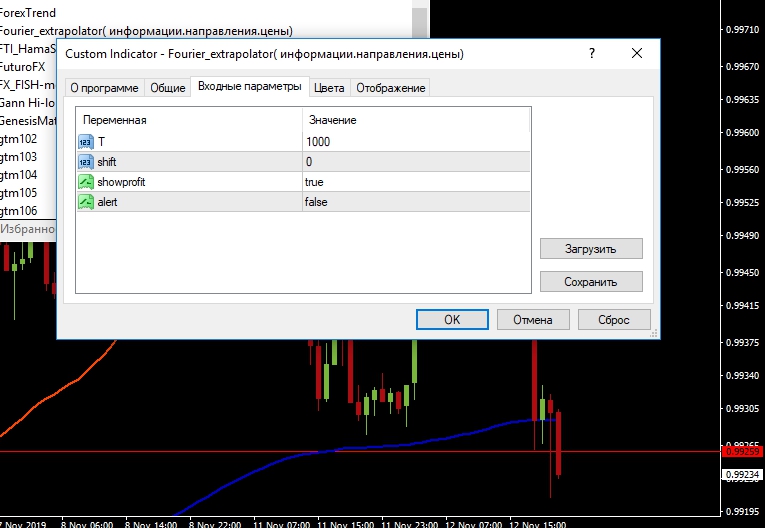Image resolution: width=765 pixels, height=528 pixels.
Task: Edit the shift value field showing 0
Action: click(415, 162)
